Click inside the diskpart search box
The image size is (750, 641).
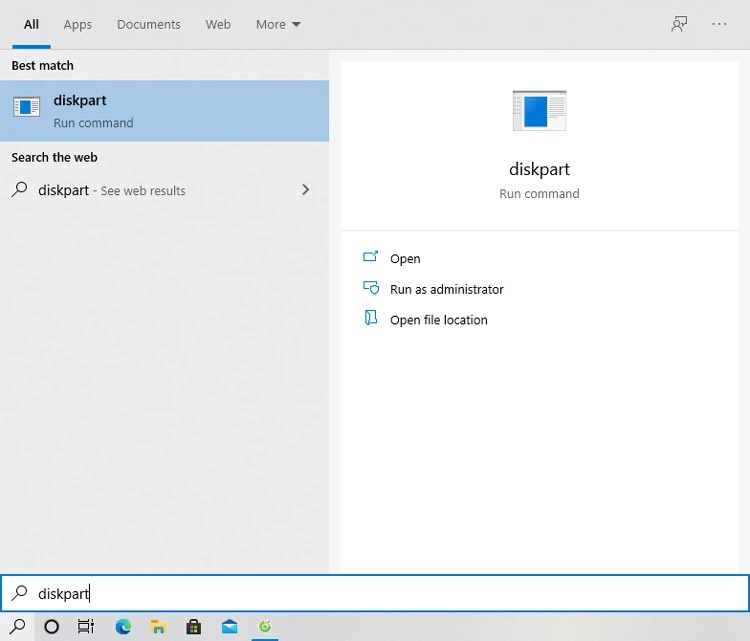(375, 593)
